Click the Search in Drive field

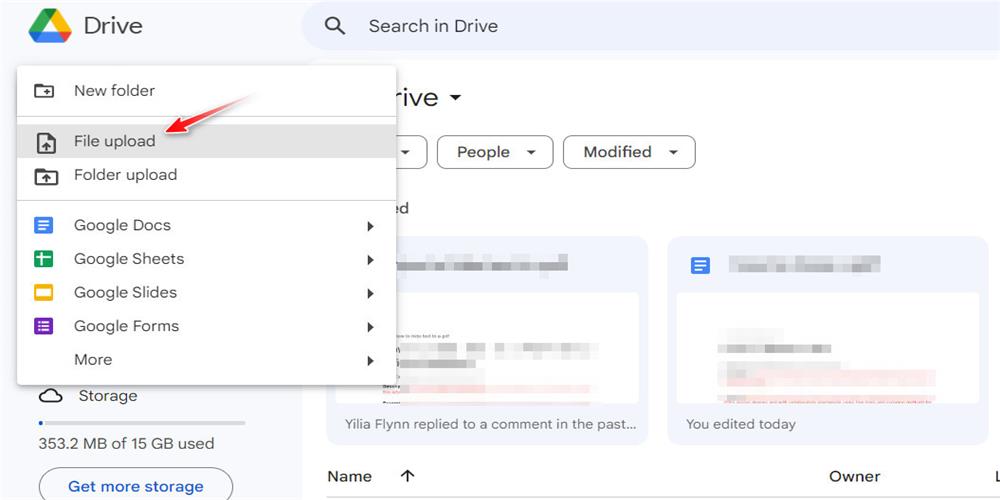(651, 26)
